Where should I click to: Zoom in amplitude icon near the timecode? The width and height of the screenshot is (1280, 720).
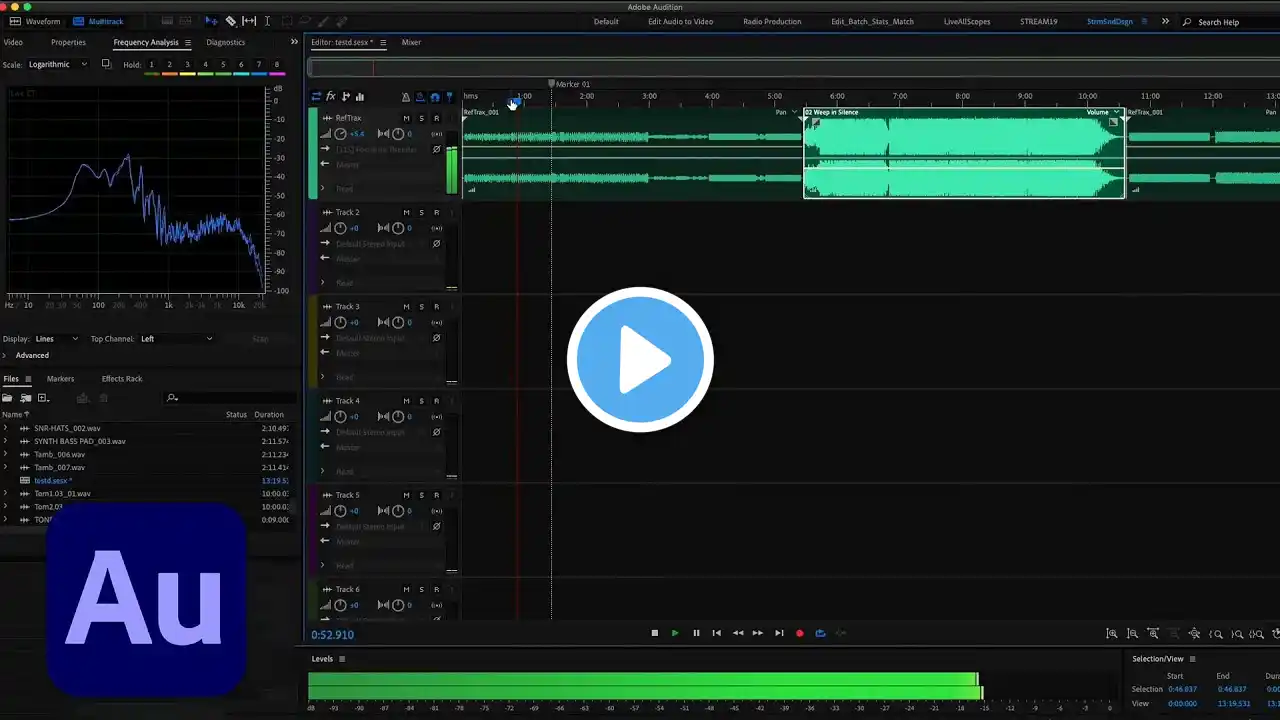(x=1112, y=634)
